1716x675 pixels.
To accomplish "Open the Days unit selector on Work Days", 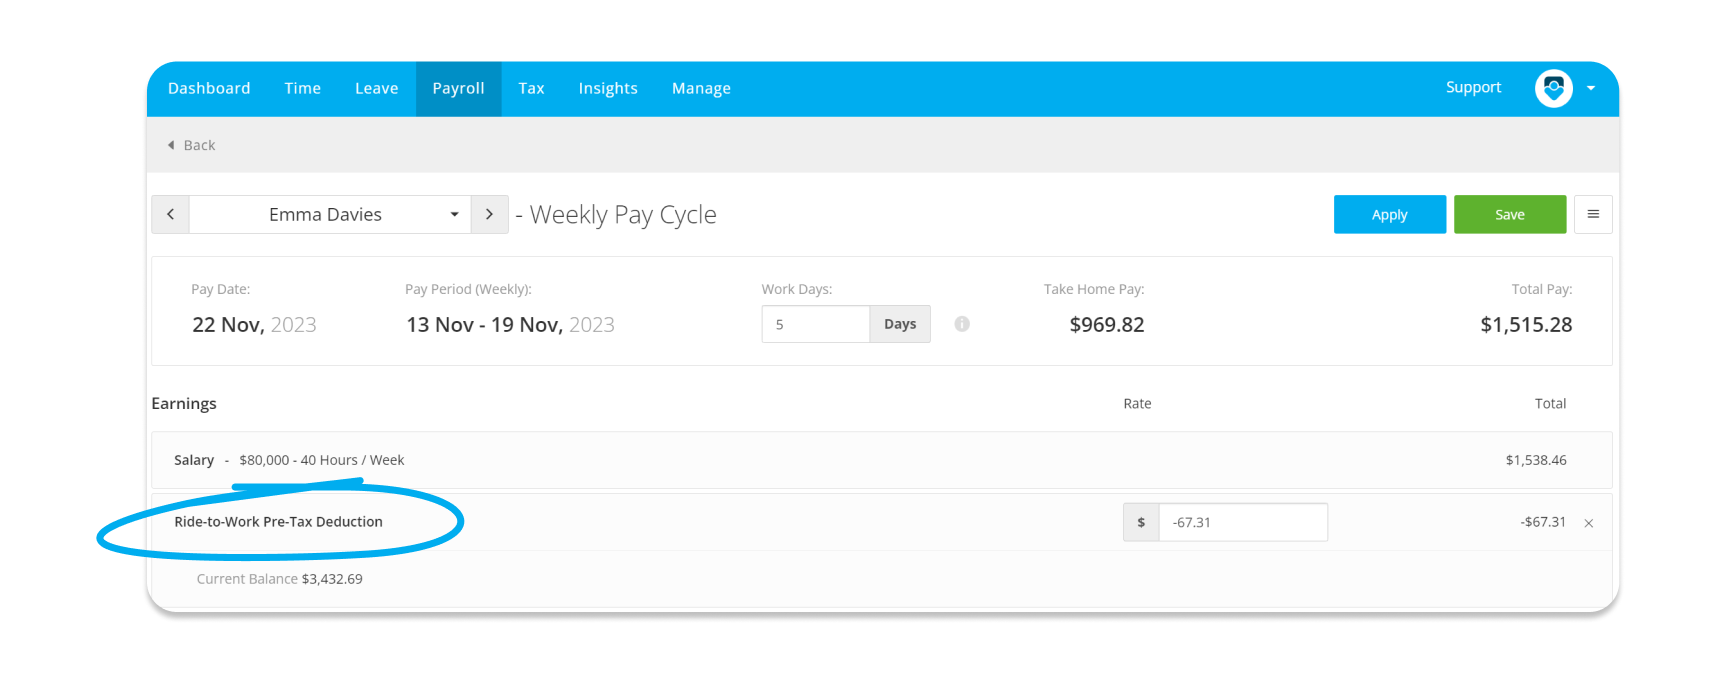I will point(898,324).
